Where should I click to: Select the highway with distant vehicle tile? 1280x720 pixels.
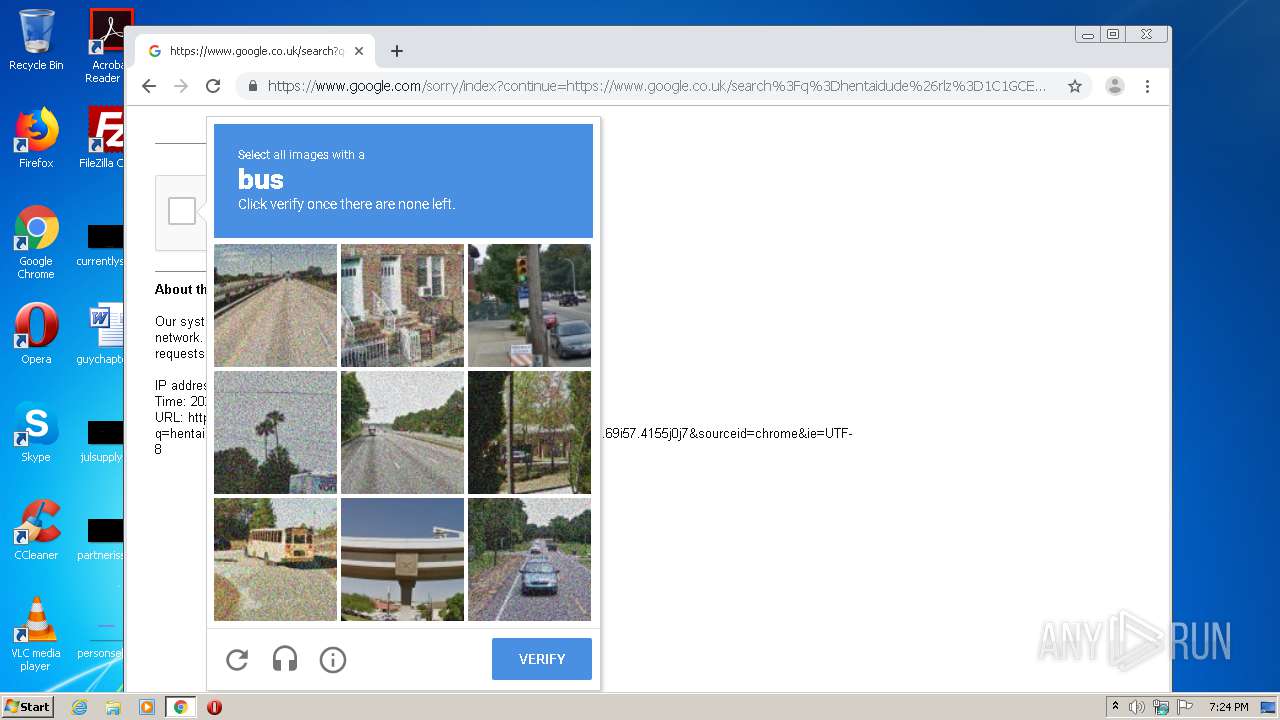coord(402,432)
